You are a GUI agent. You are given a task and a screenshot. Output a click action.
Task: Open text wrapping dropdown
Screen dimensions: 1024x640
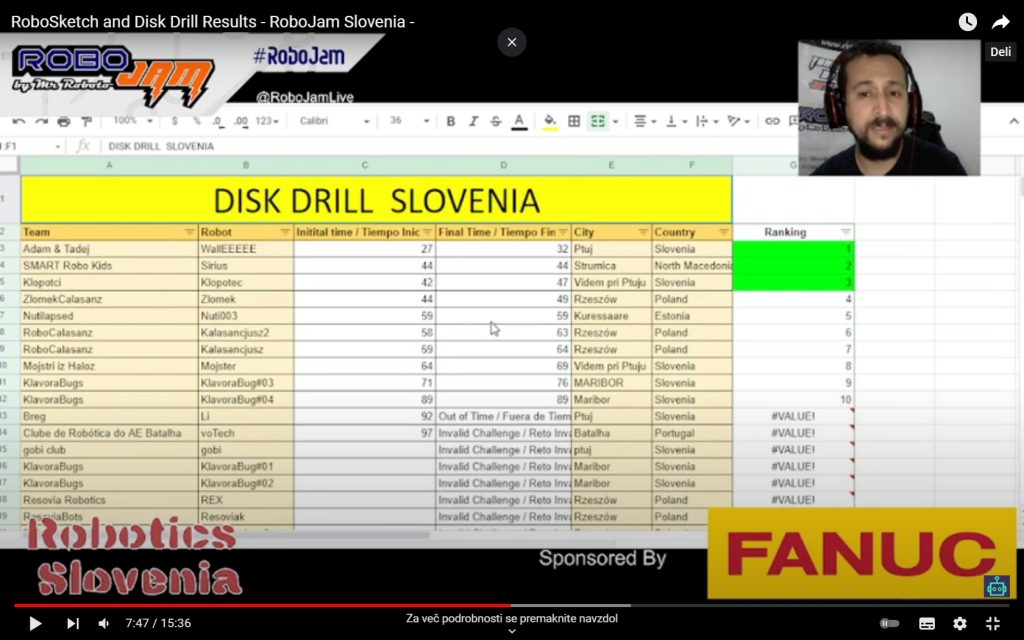[706, 121]
